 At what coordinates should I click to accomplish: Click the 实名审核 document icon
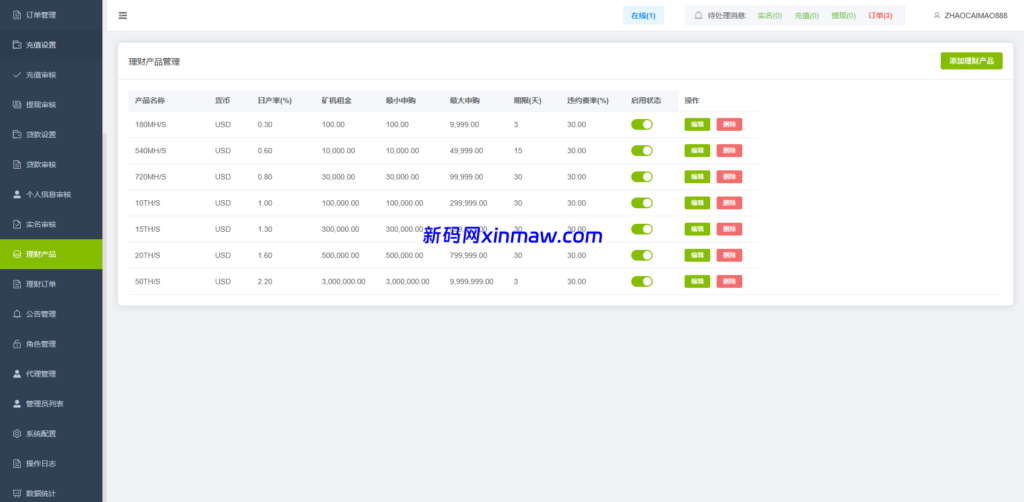(x=18, y=224)
